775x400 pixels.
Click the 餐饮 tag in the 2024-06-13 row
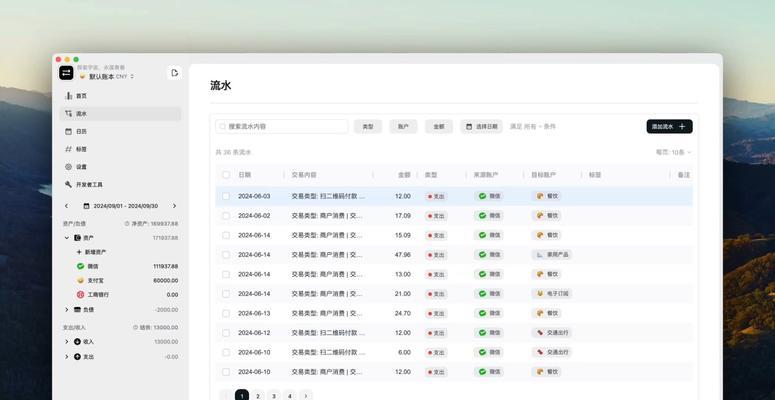click(x=547, y=313)
